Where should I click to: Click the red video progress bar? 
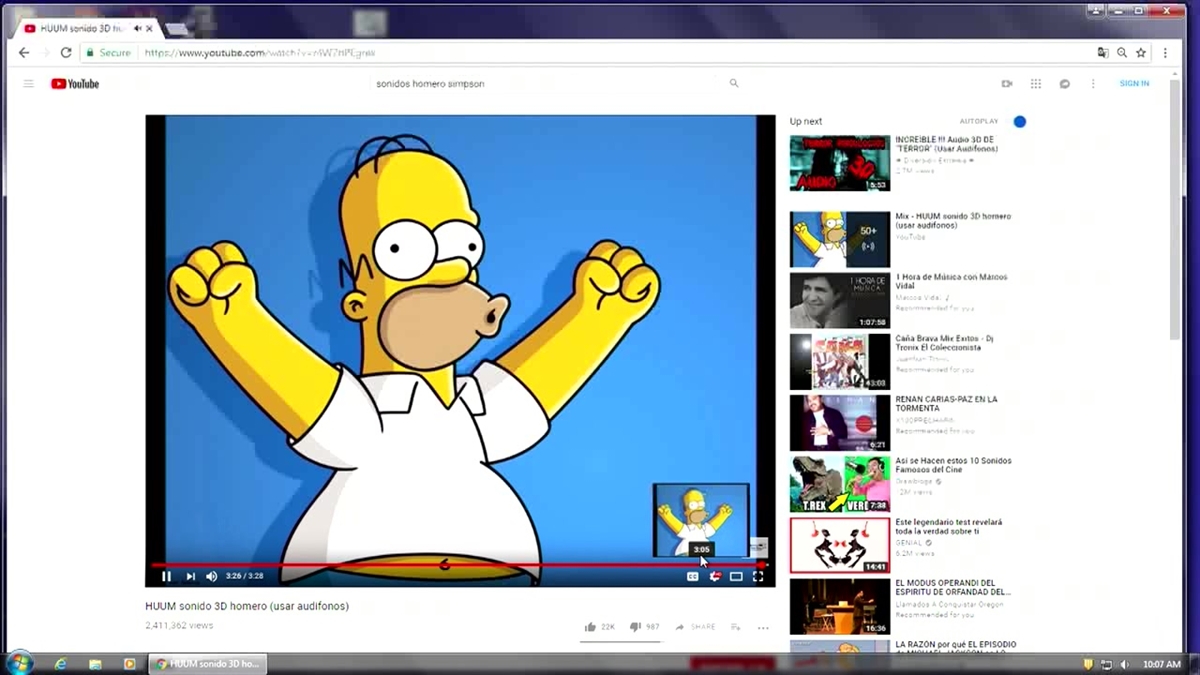(x=459, y=565)
